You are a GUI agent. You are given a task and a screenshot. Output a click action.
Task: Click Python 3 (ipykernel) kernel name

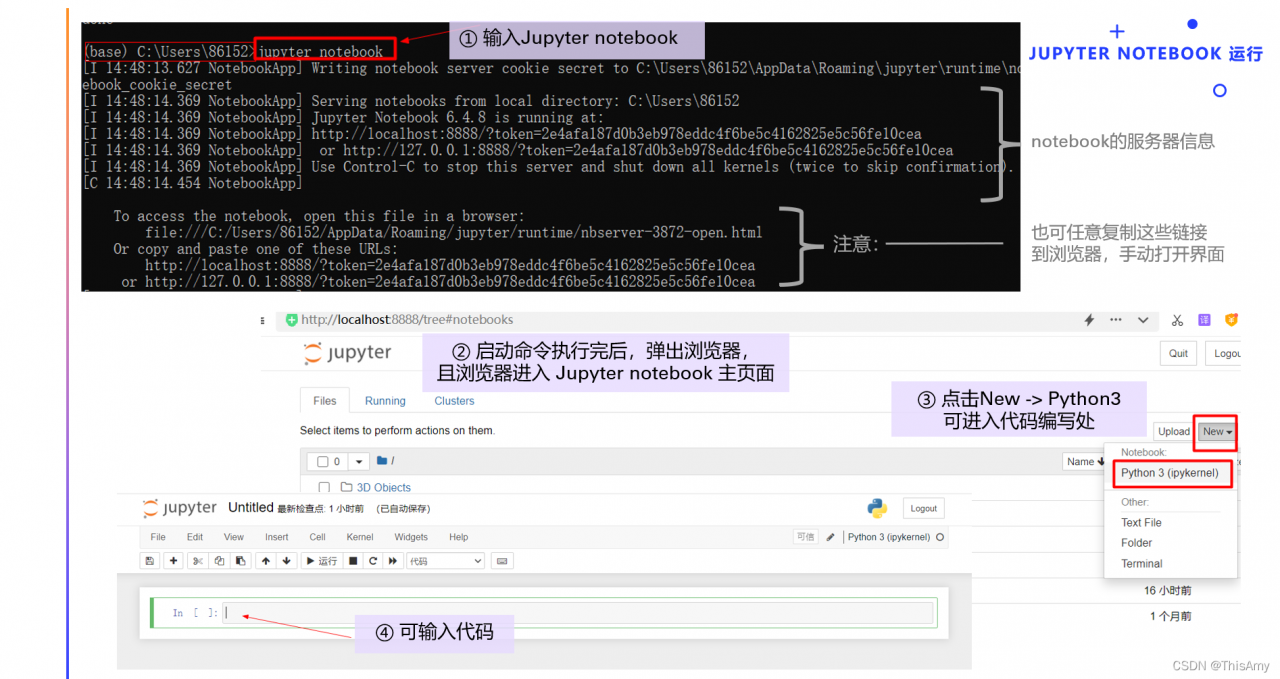point(889,537)
